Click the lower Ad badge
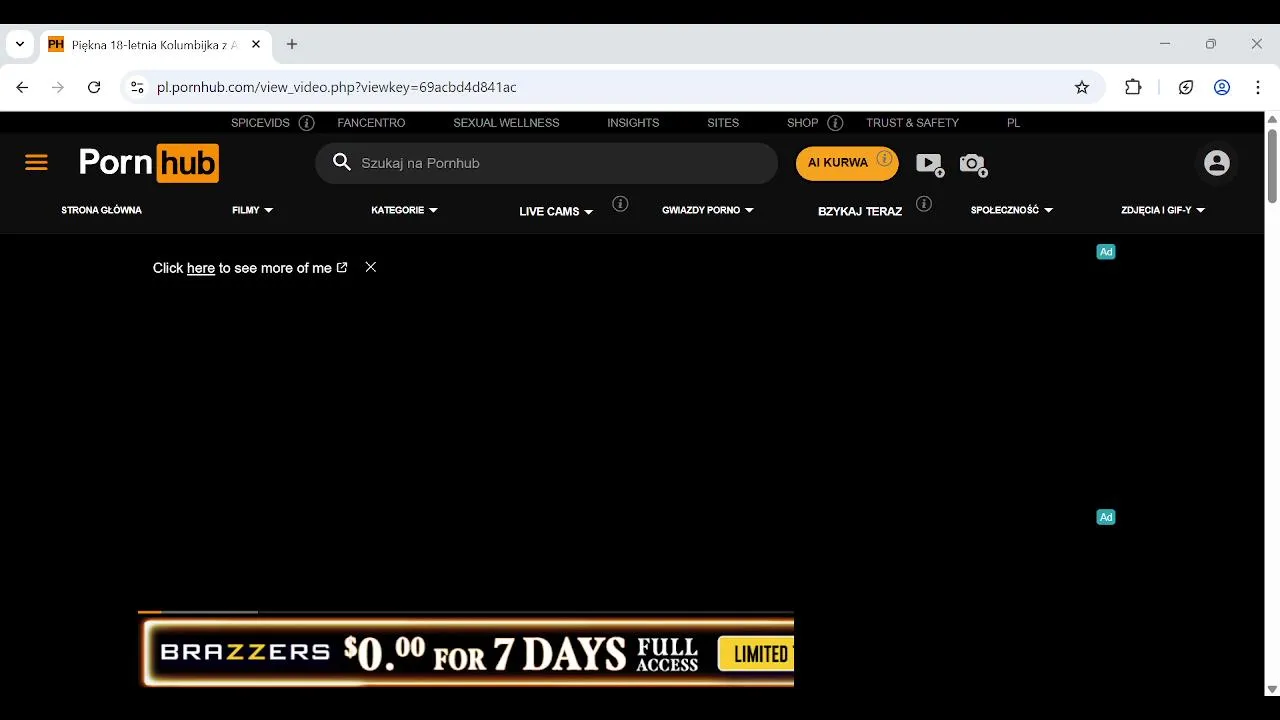1280x720 pixels. coord(1106,517)
